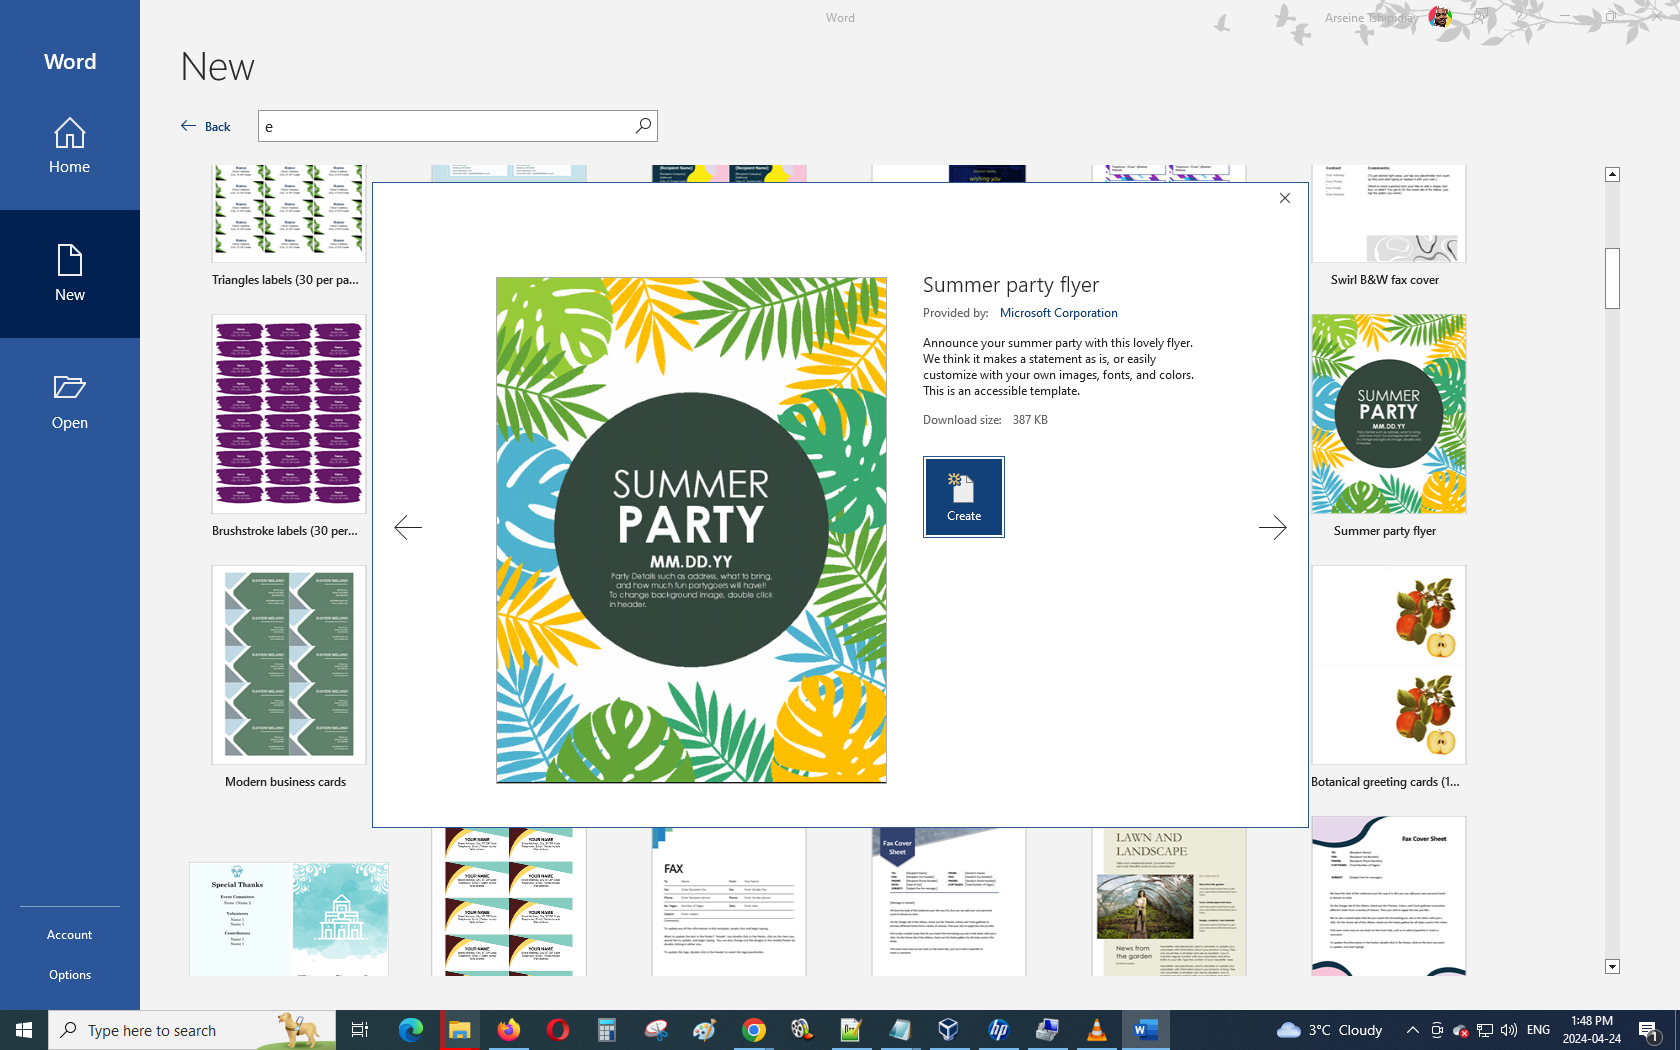Close the Summer party flyer preview
This screenshot has height=1050, width=1680.
click(x=1285, y=198)
